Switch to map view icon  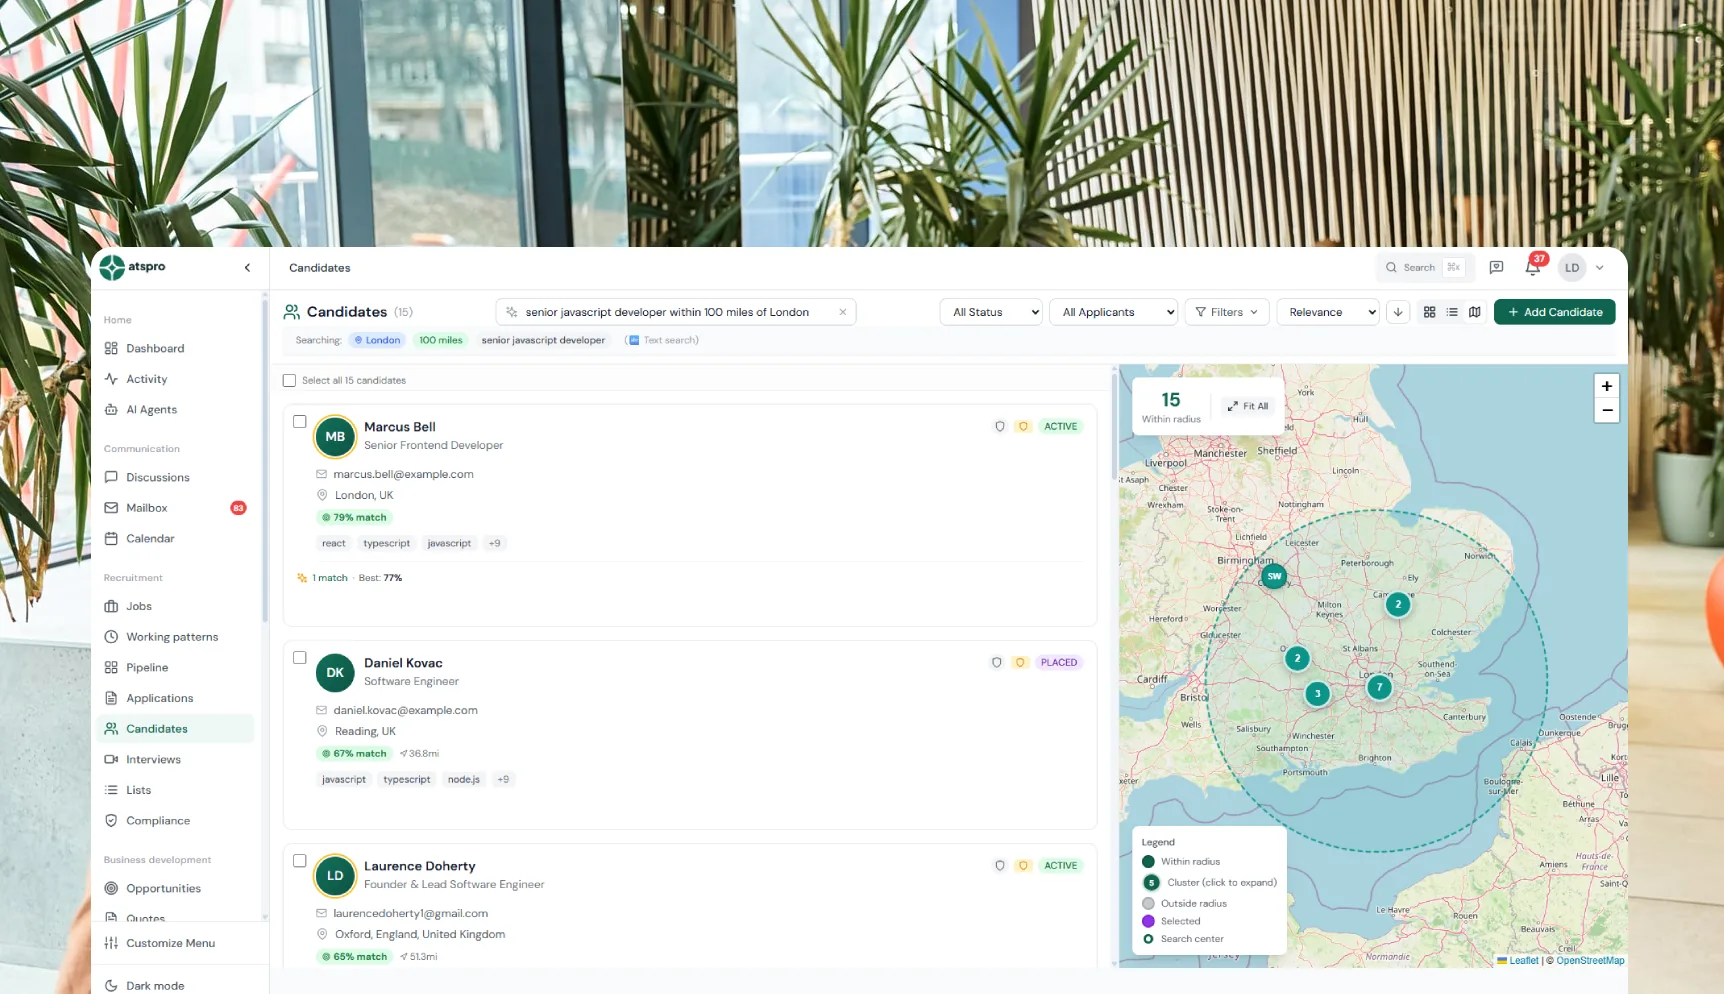point(1474,312)
